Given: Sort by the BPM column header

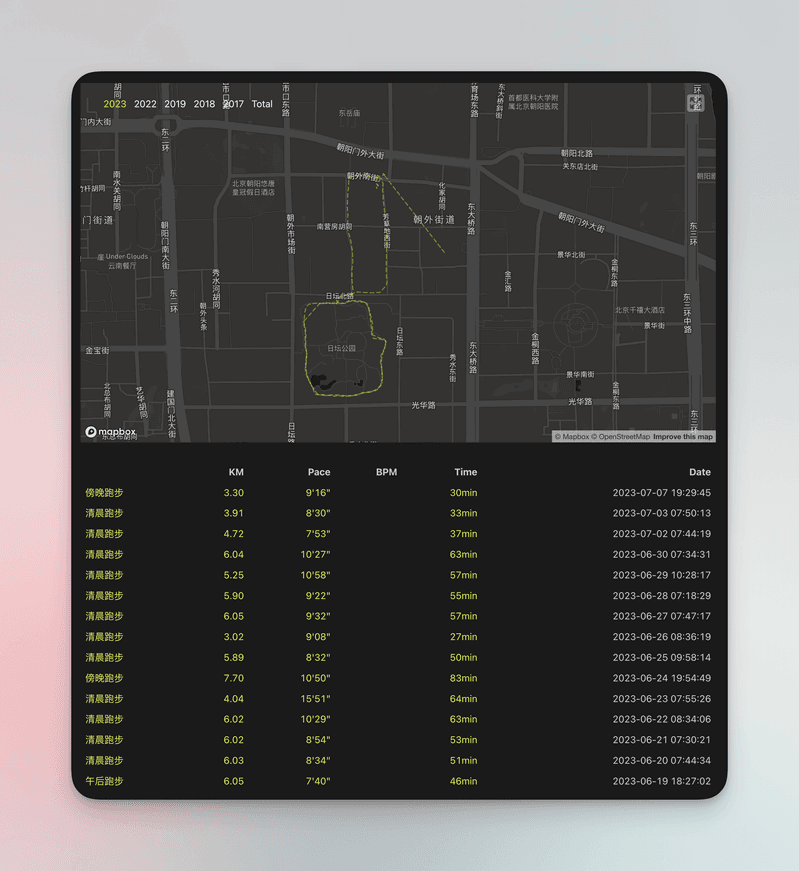Looking at the screenshot, I should click(386, 472).
